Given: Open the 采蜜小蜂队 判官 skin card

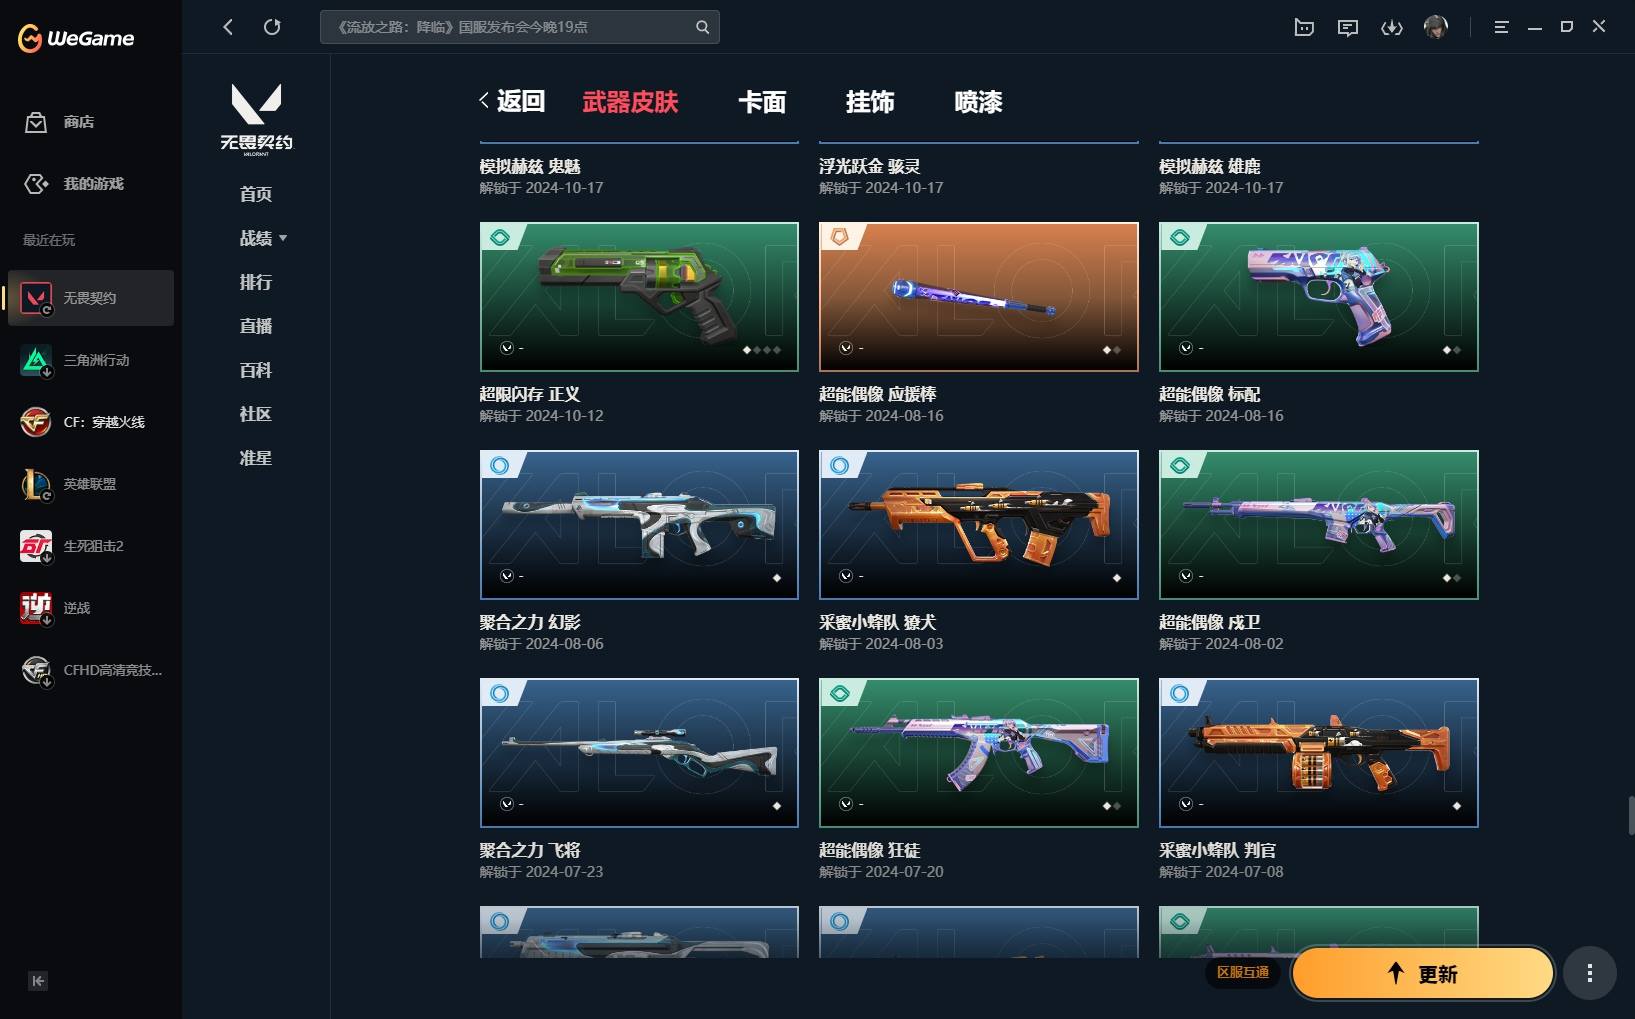Looking at the screenshot, I should pyautogui.click(x=1319, y=753).
